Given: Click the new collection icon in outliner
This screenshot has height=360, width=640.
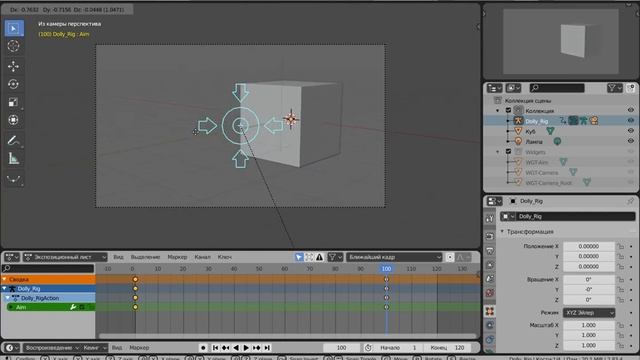Looking at the screenshot, I should (x=631, y=88).
